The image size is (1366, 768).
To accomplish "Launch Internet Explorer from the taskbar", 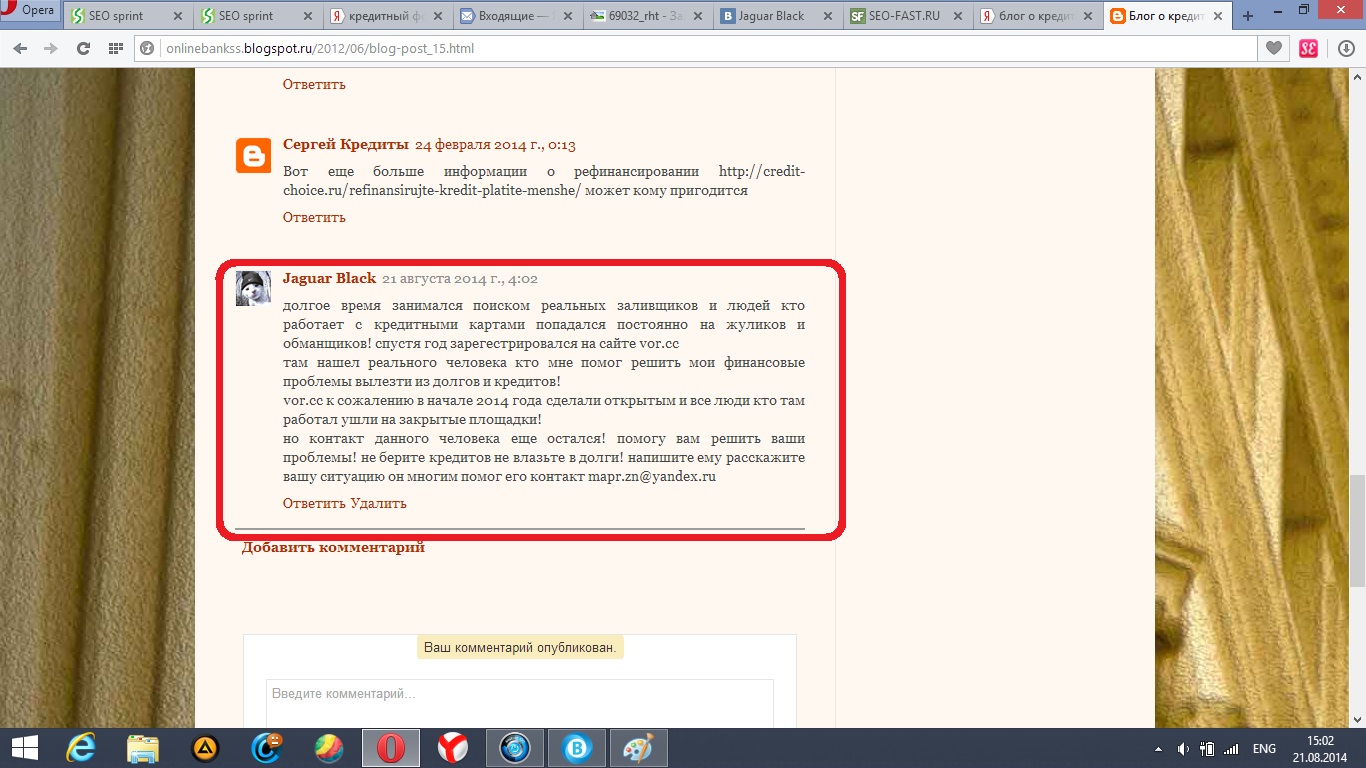I will [x=81, y=748].
